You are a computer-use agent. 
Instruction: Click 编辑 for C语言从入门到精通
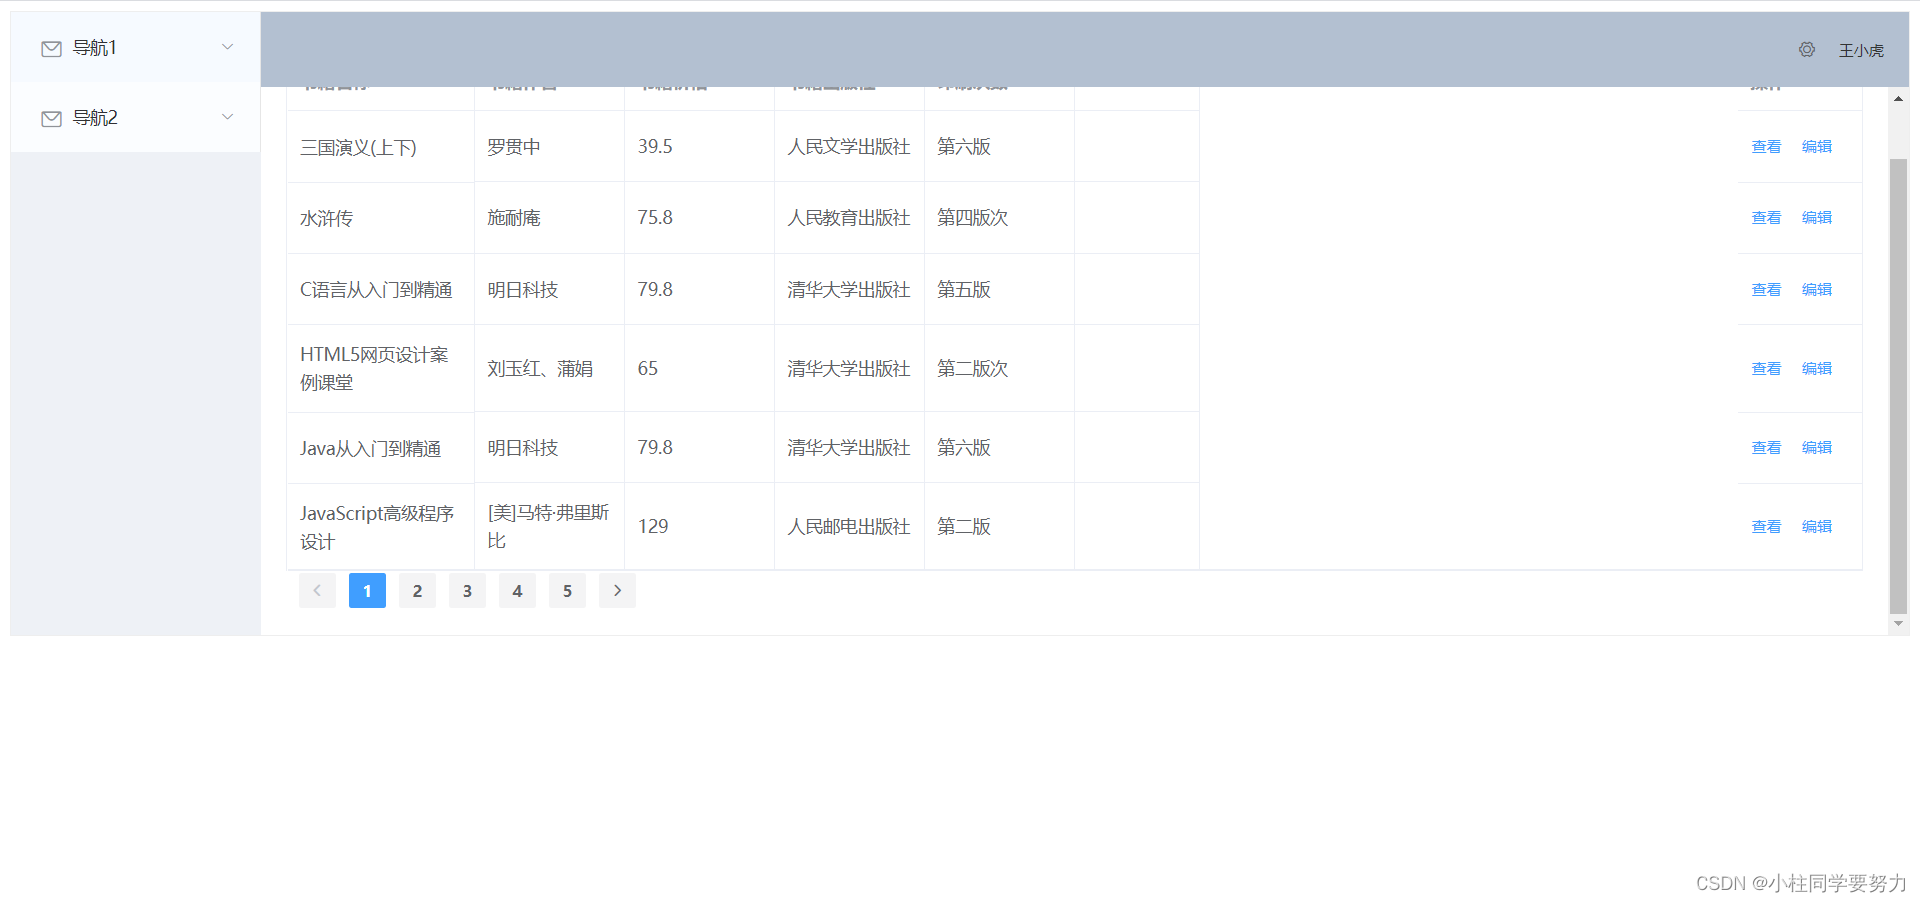[x=1817, y=289]
